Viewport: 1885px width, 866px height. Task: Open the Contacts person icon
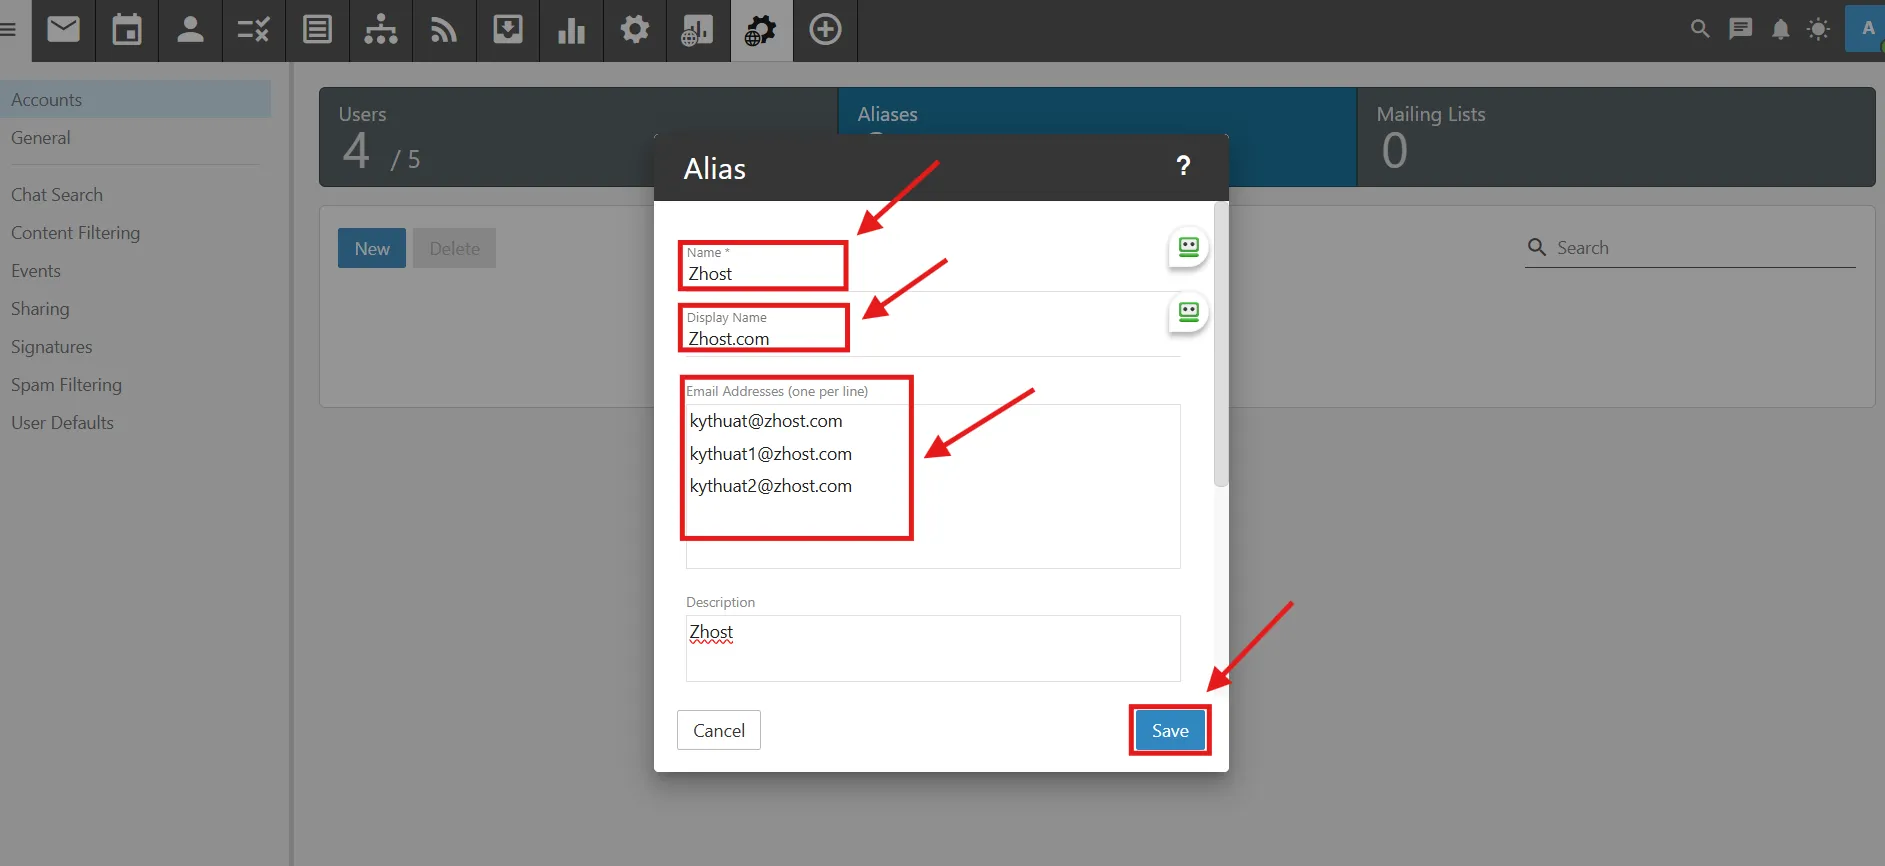(190, 30)
